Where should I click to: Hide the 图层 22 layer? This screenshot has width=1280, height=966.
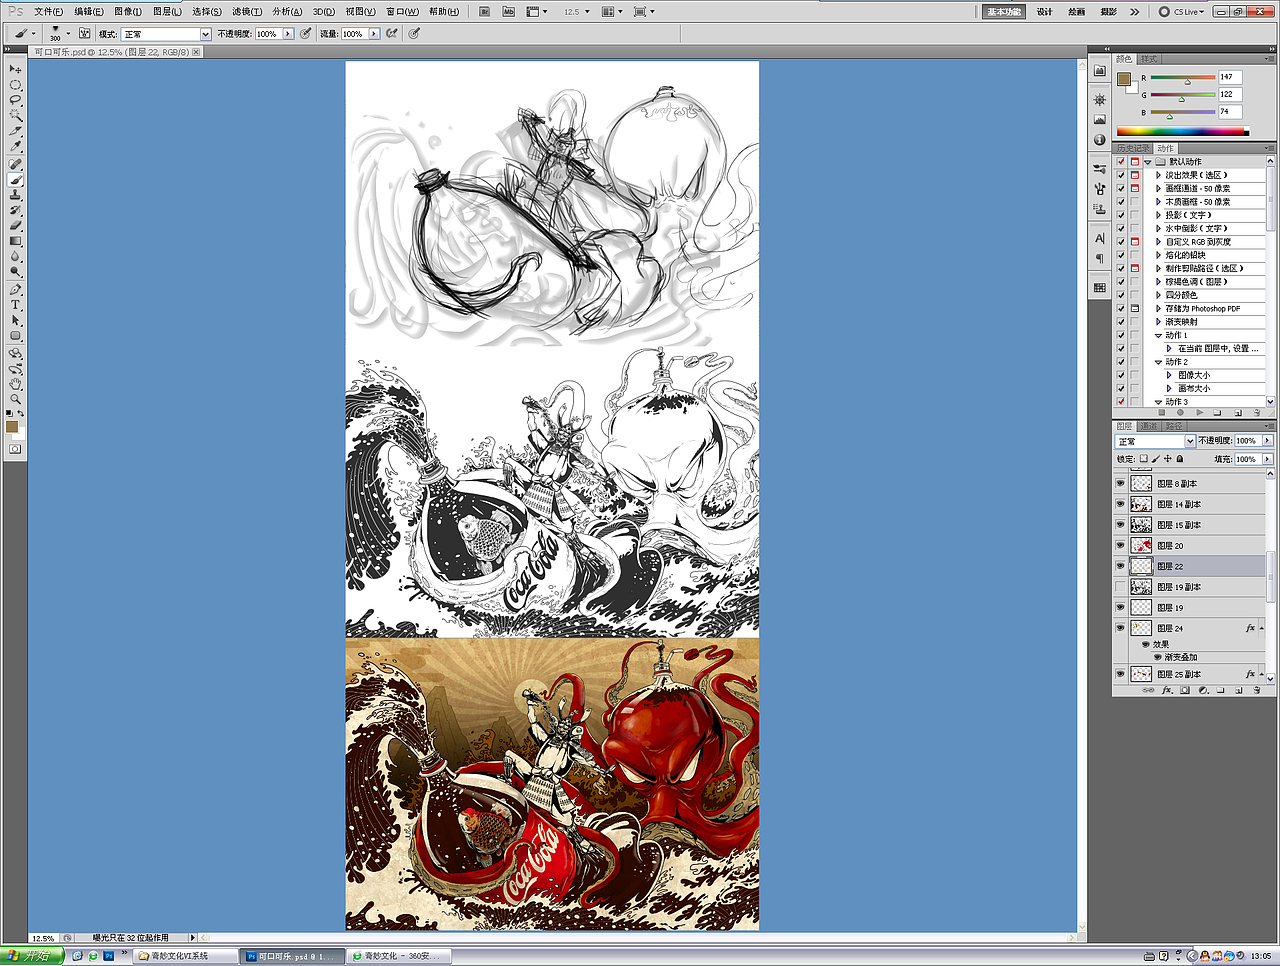(1120, 566)
